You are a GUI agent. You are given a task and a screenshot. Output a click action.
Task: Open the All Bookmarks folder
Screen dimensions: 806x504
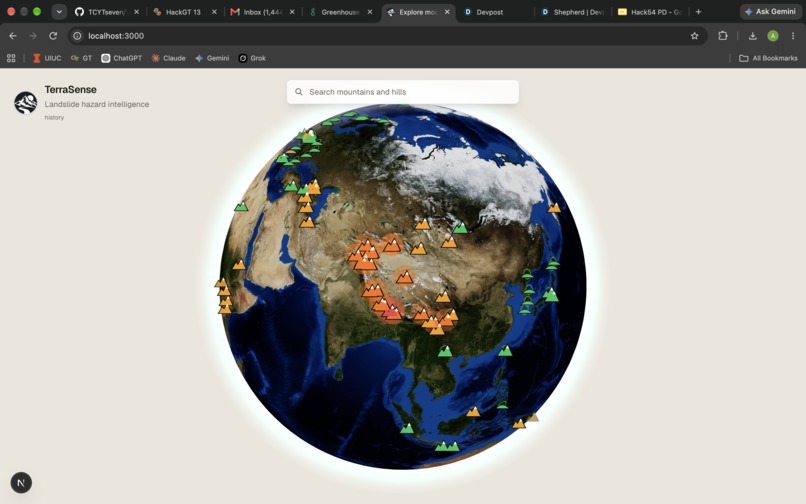(x=768, y=58)
